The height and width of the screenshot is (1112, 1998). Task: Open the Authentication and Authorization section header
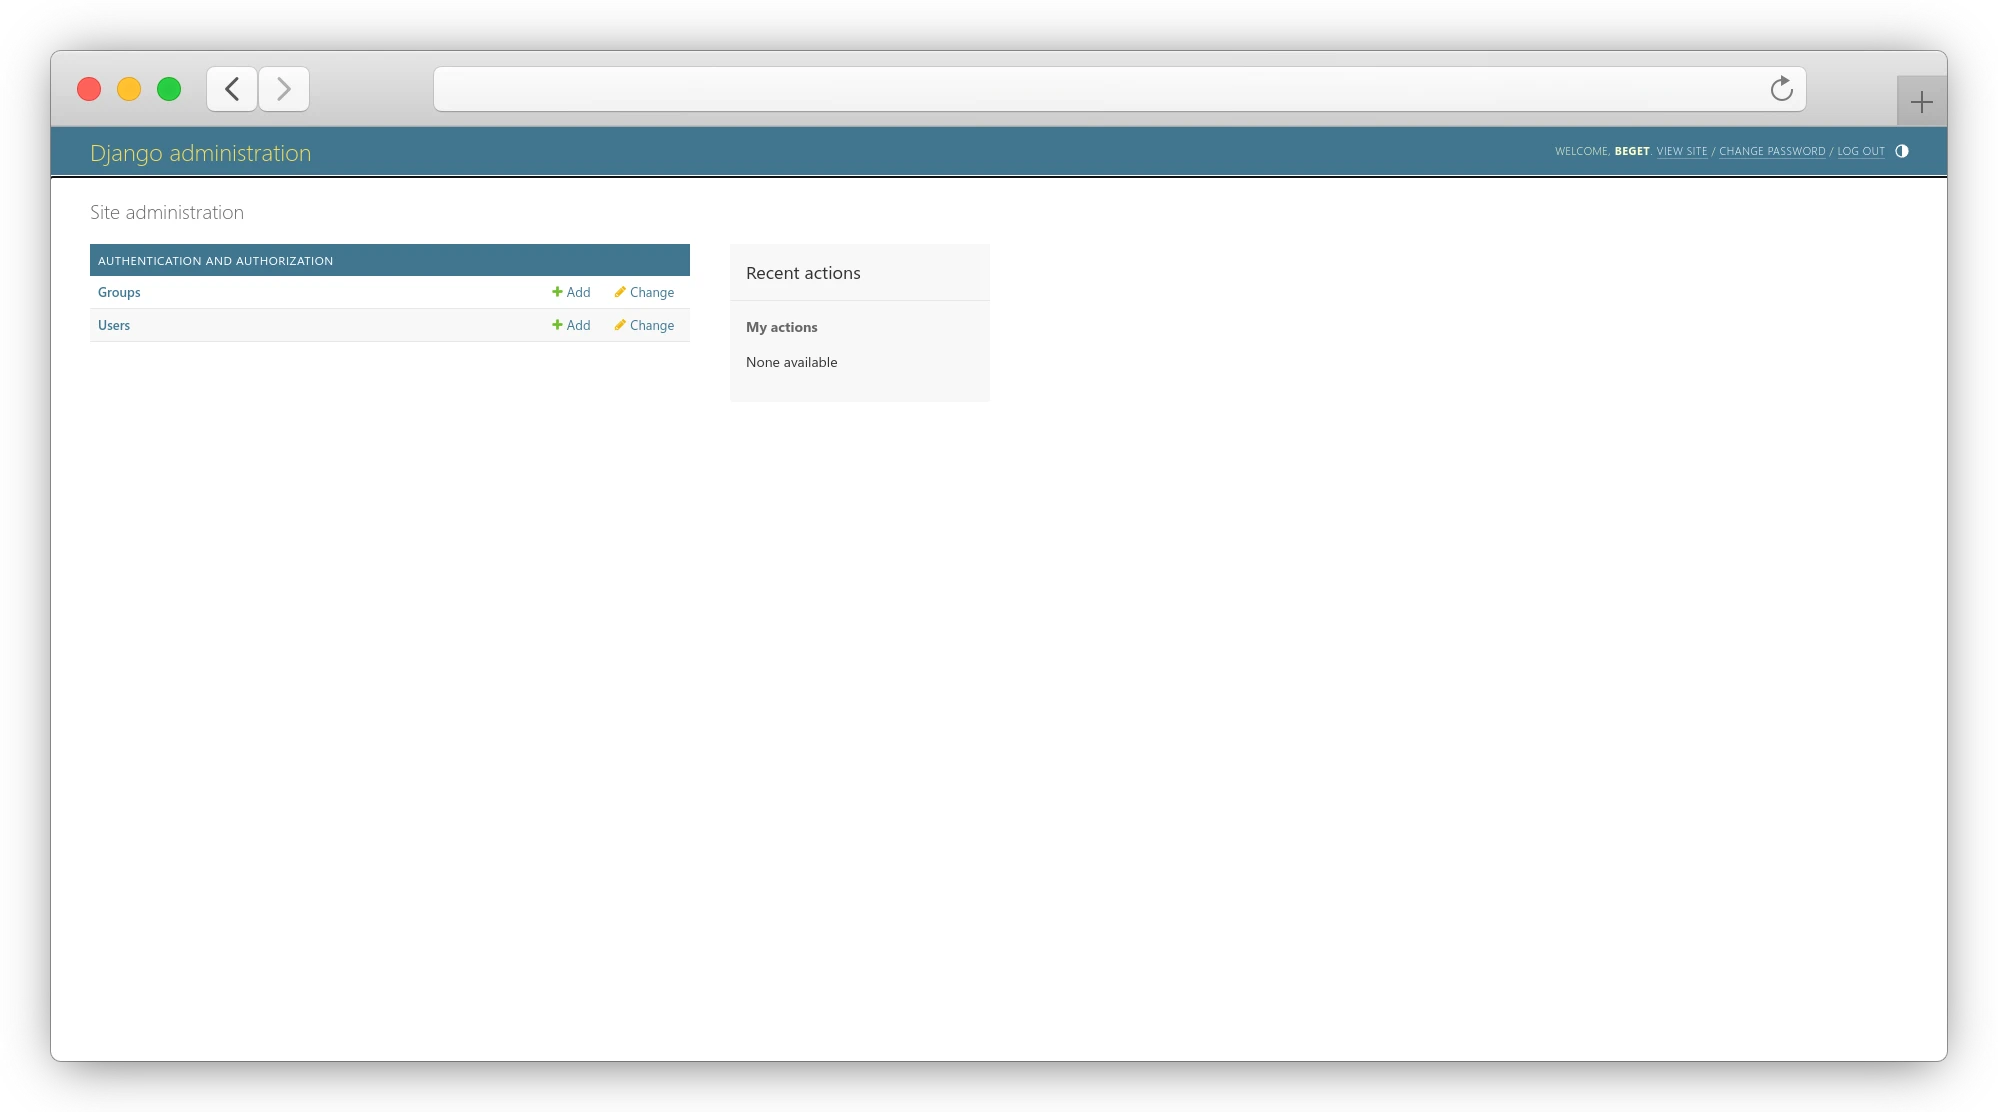click(215, 260)
